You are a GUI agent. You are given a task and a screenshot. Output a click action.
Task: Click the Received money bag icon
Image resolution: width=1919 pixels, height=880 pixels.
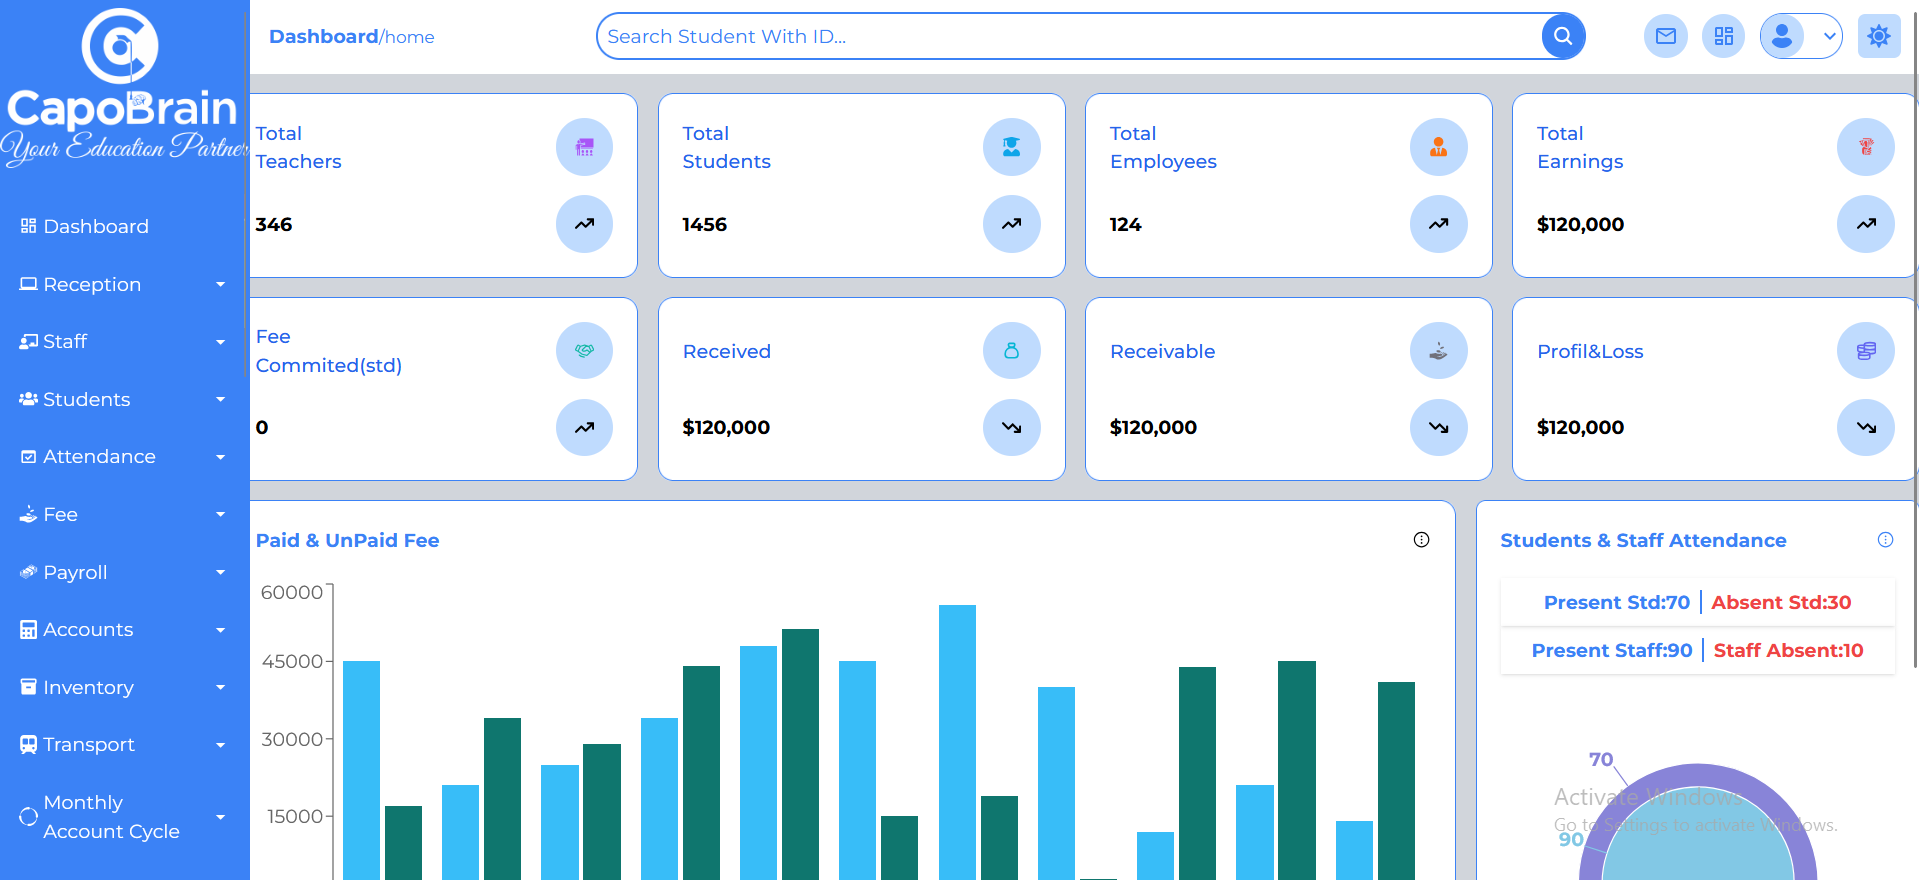click(1012, 350)
